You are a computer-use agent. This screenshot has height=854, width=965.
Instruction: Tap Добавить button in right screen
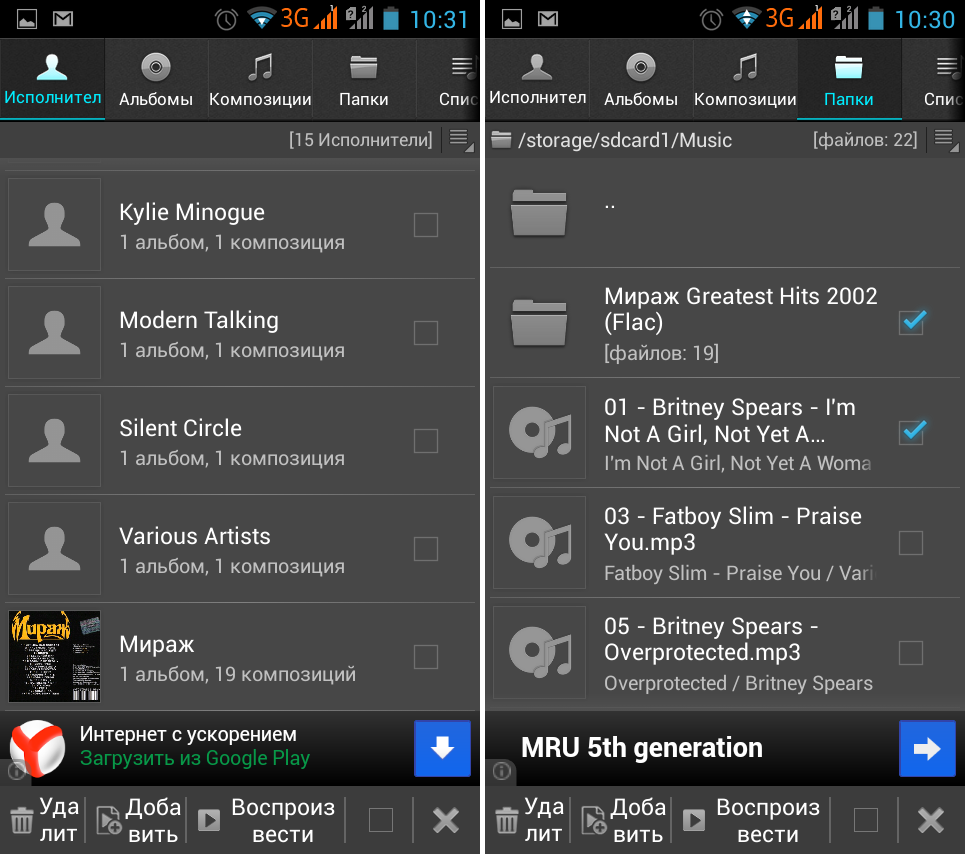[x=624, y=820]
